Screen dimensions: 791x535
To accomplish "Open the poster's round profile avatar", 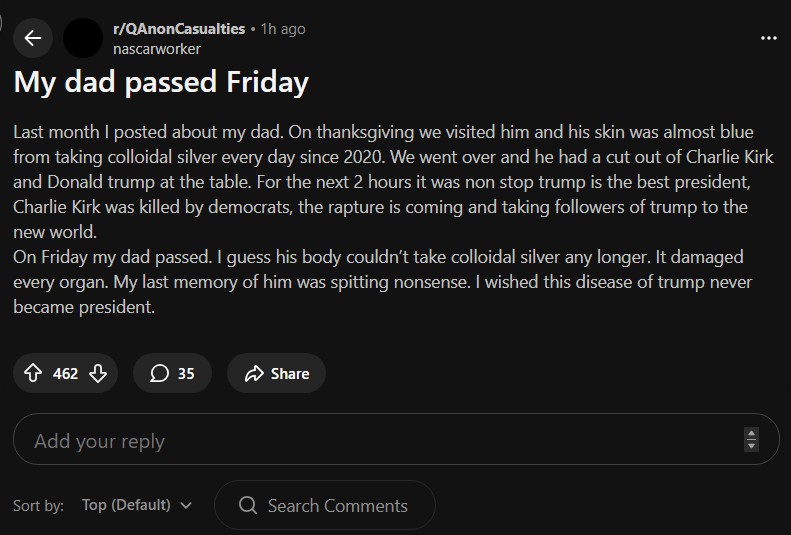I will point(82,38).
